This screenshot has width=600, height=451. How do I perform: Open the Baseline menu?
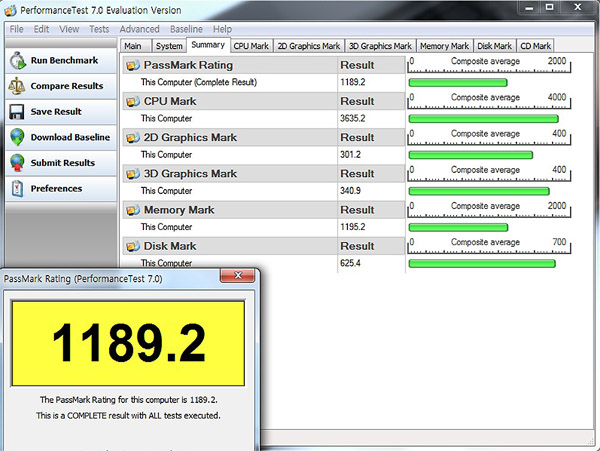pos(186,29)
